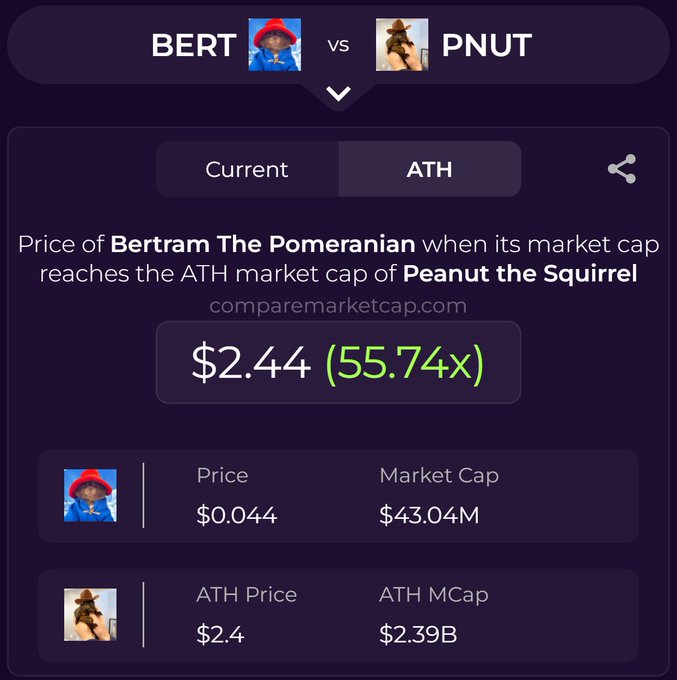Click the share icon
677x680 pixels.
pyautogui.click(x=622, y=169)
